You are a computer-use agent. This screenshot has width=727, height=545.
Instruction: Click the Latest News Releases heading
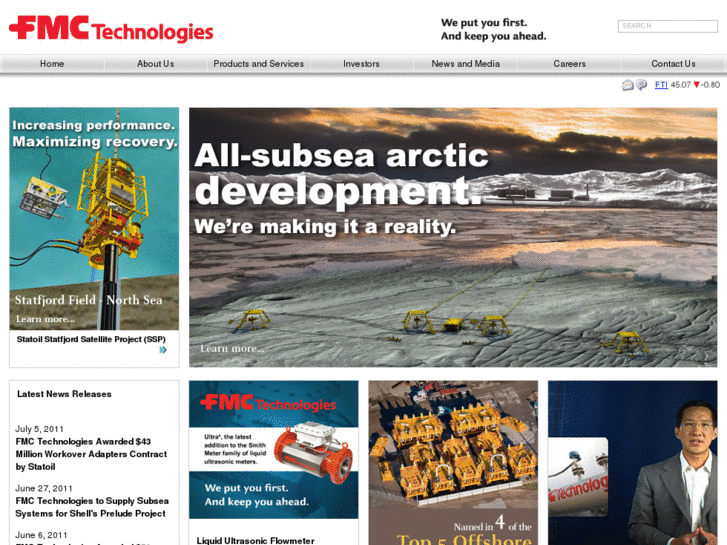point(64,394)
